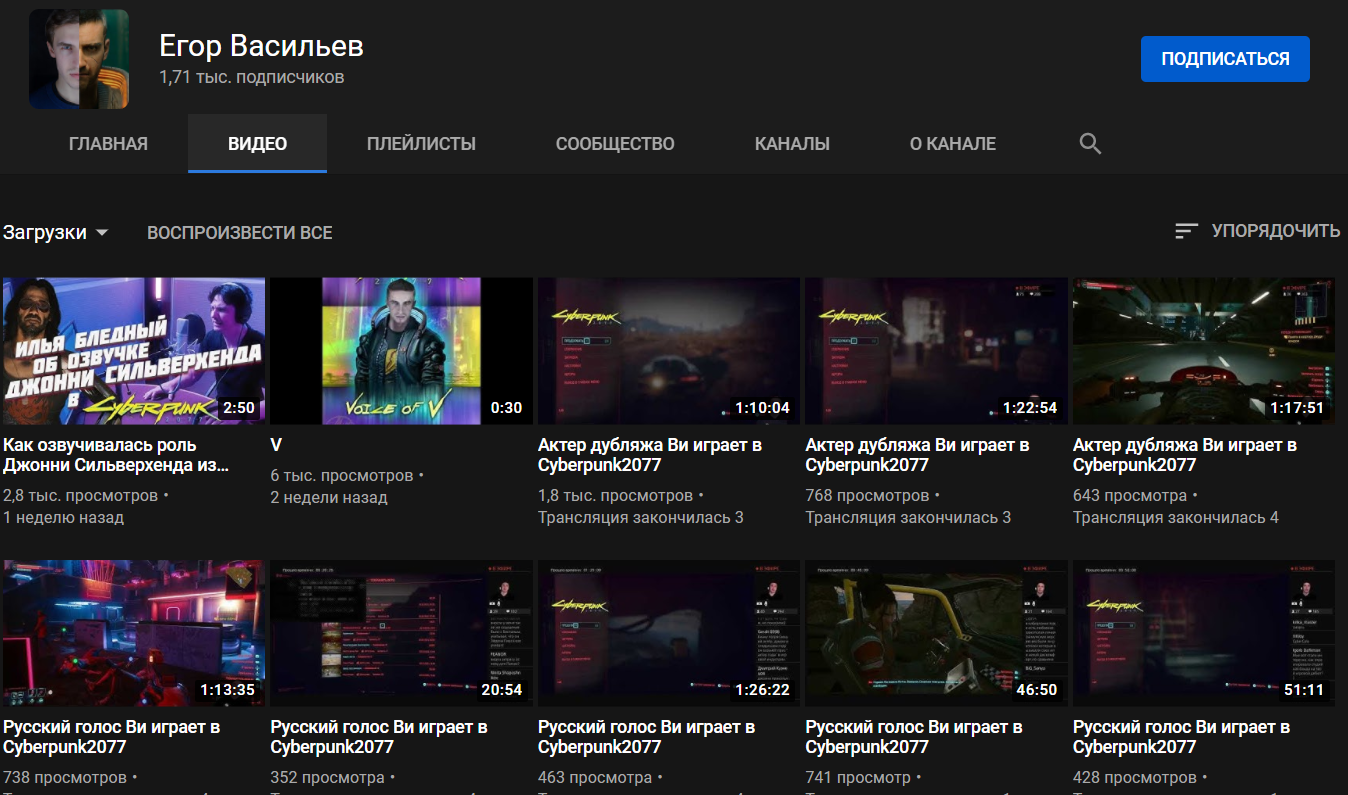Viewport: 1348px width, 795px height.
Task: Open Актер дубляжа title with 768 просмотров
Action: pos(917,455)
